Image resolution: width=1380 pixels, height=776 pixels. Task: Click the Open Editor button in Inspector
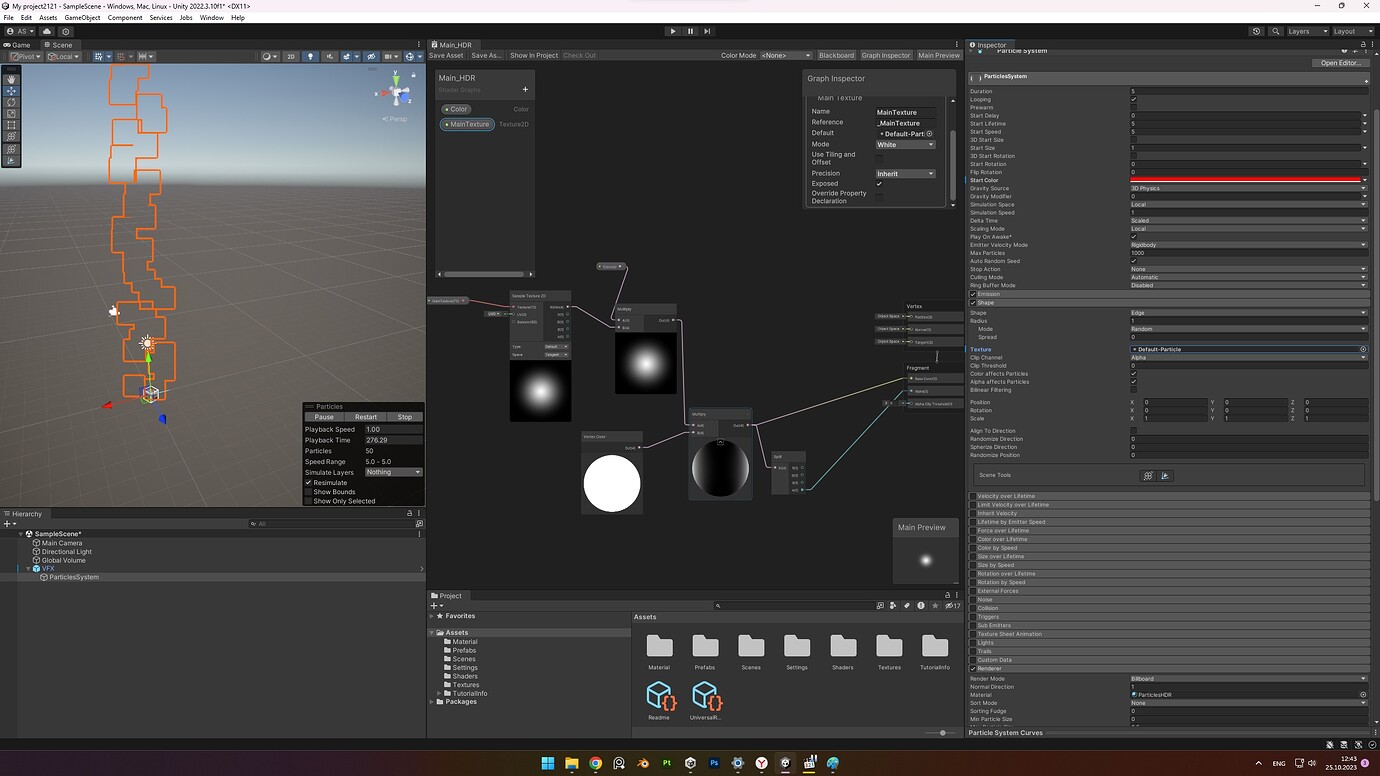1339,62
